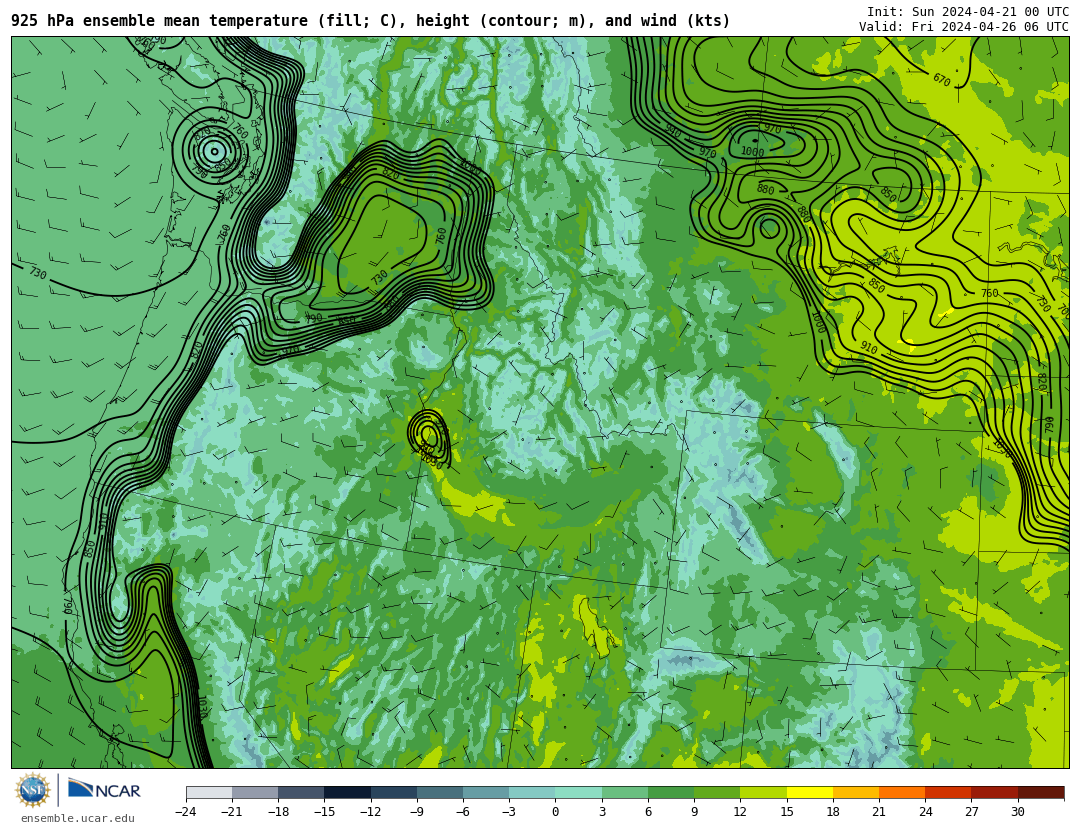
Task: Click the 12 to 15 colorbar swatch
Action: tap(763, 792)
